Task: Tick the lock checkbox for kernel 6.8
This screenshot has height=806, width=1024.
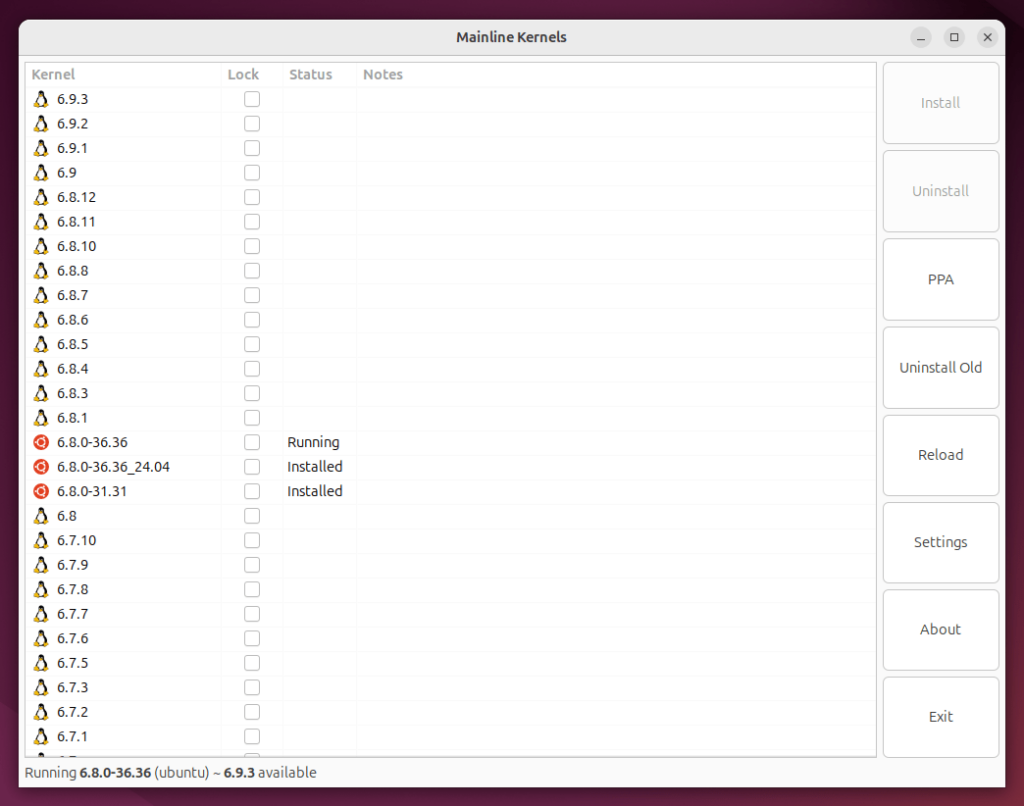Action: (252, 516)
